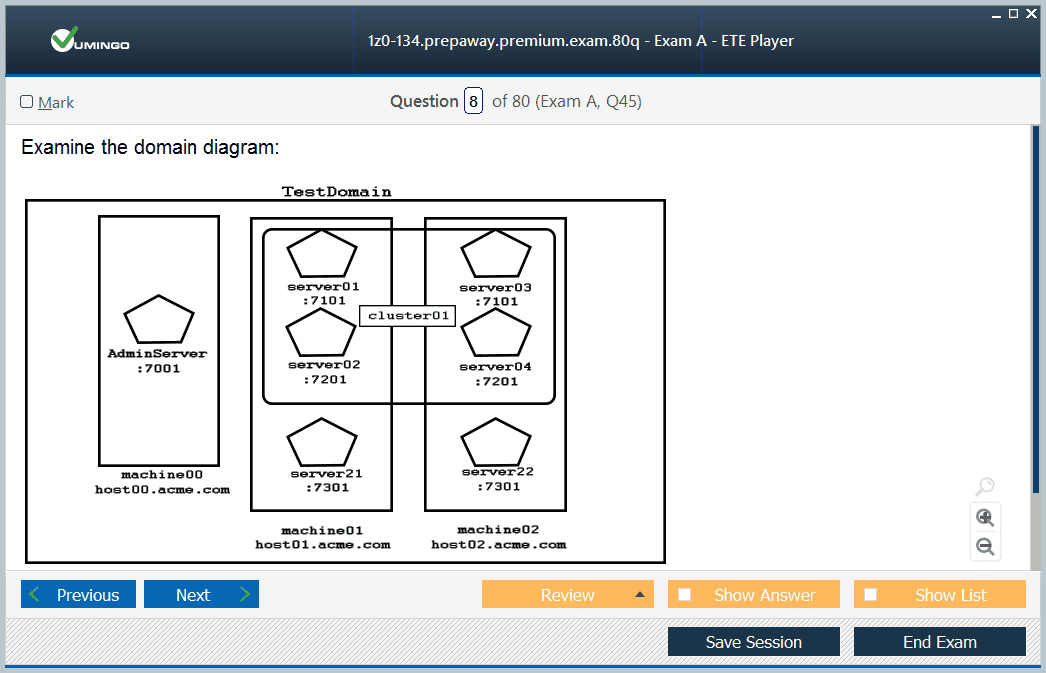Click the host02.acme.com label
This screenshot has width=1046, height=673.
coord(498,544)
